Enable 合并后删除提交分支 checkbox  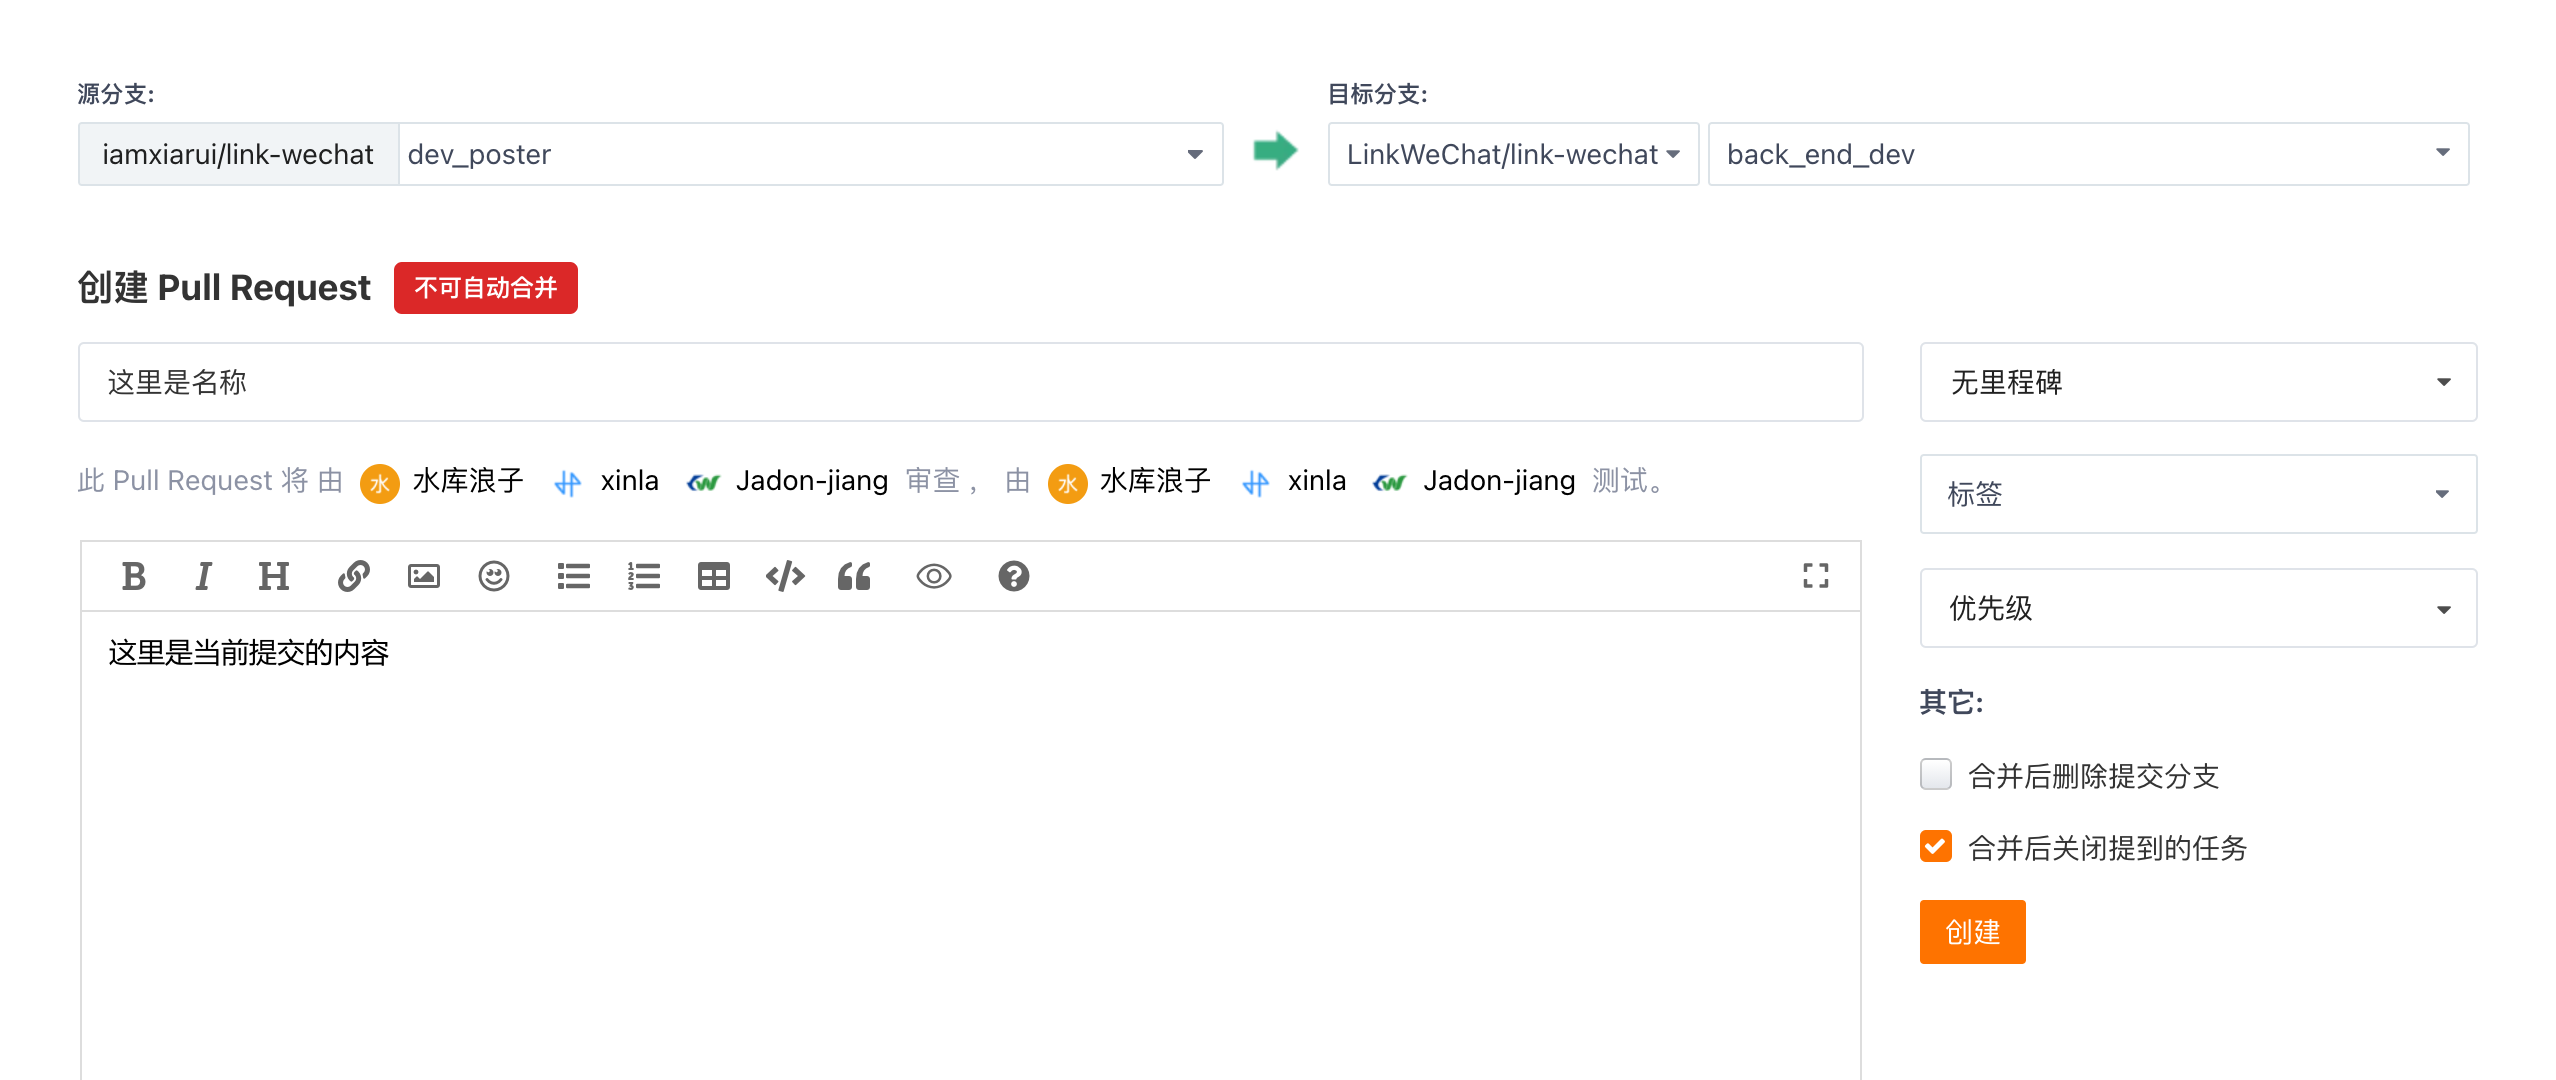pos(1935,774)
